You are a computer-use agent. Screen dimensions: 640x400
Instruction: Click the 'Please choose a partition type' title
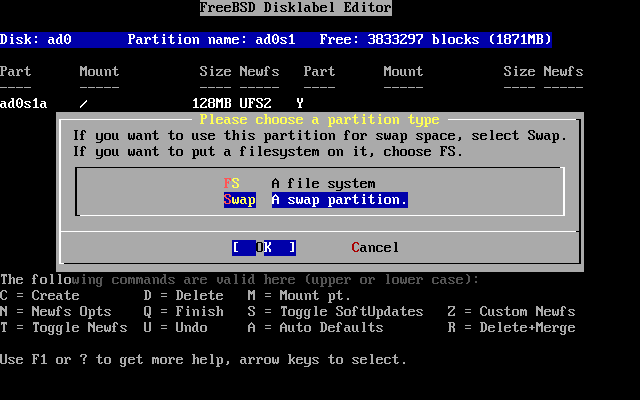pyautogui.click(x=320, y=120)
